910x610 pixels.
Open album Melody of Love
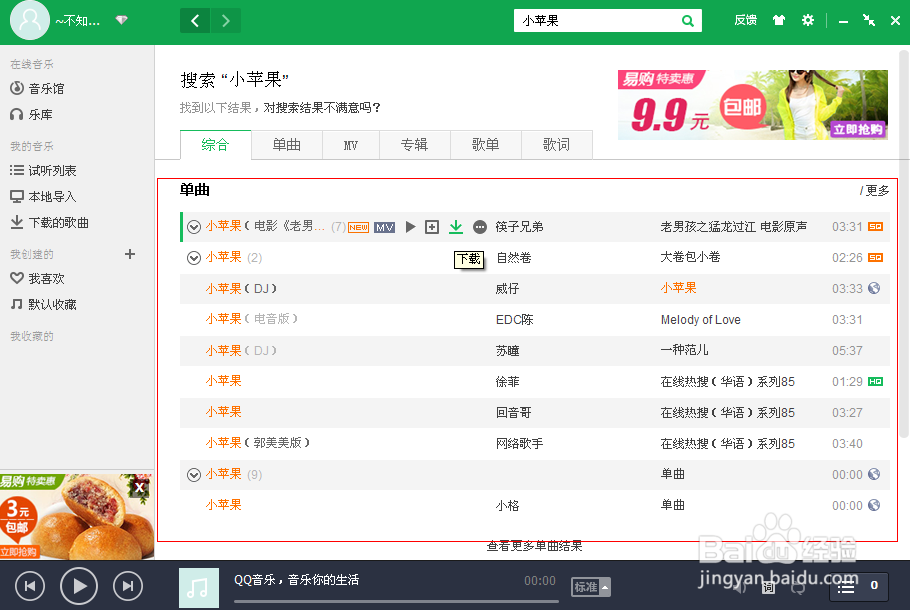click(700, 320)
